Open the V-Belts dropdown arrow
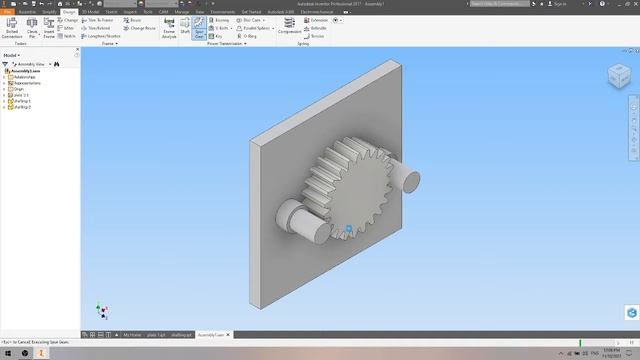 (231, 29)
